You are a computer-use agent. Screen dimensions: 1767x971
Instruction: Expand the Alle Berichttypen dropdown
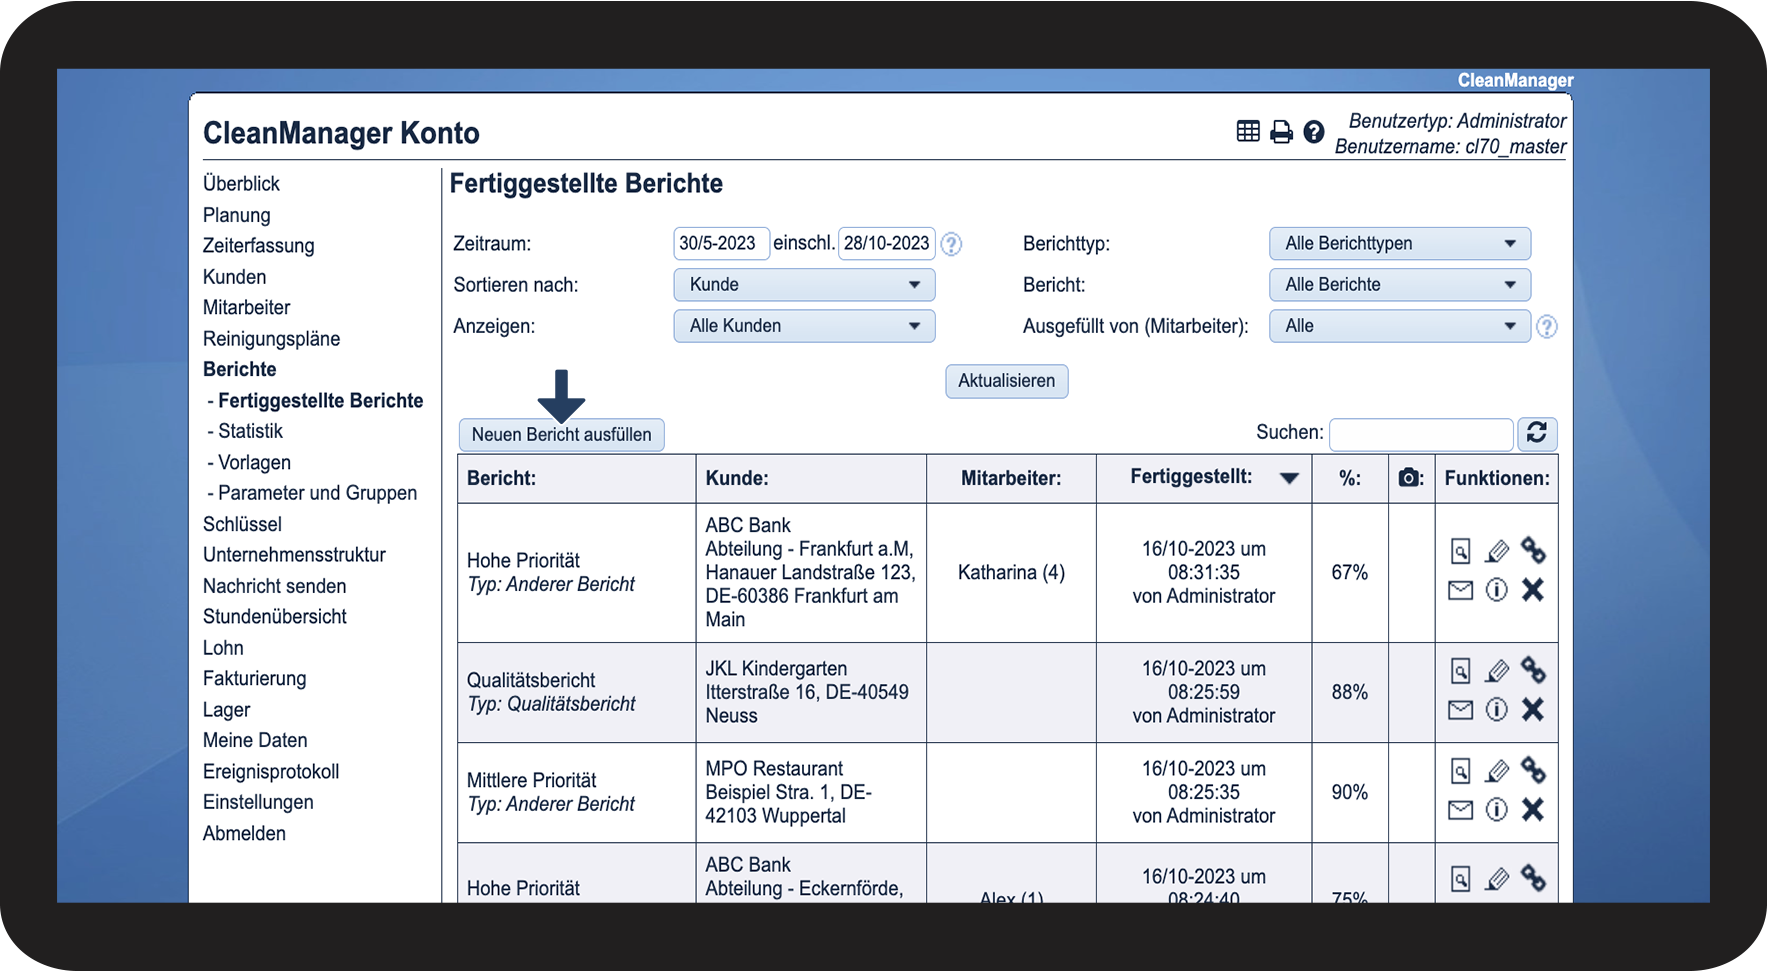(x=1400, y=244)
